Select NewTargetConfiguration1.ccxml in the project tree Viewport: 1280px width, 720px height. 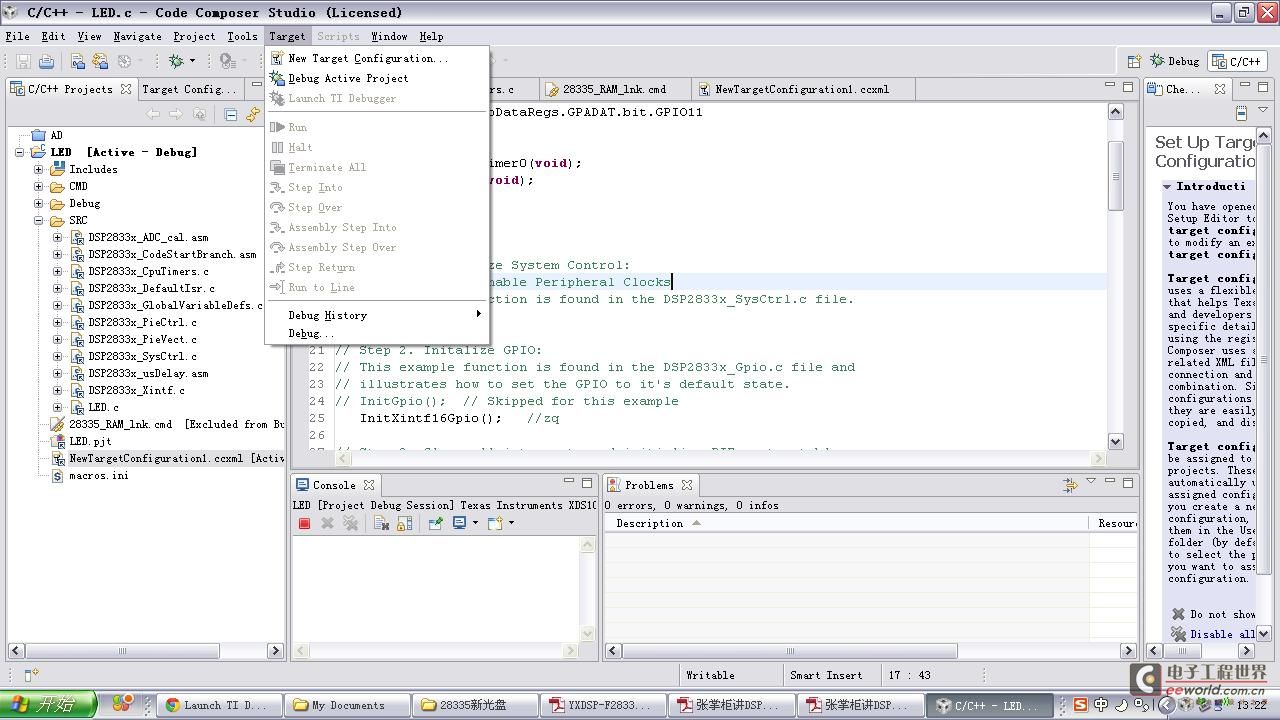(x=176, y=458)
